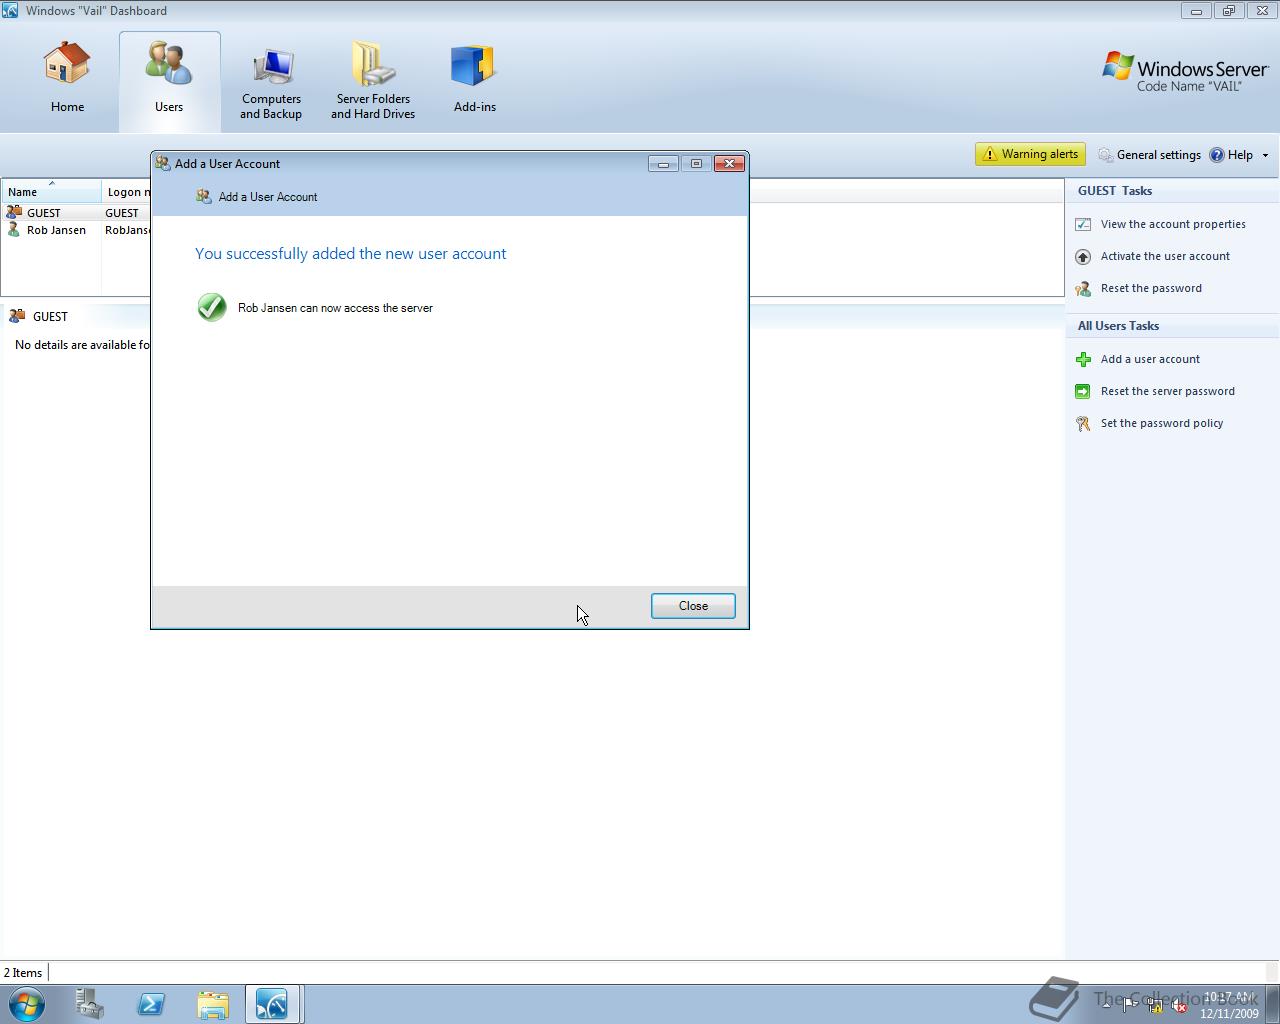Click the taskbar clock showing 12/11/2009
Viewport: 1280px width, 1024px height.
pyautogui.click(x=1230, y=1005)
